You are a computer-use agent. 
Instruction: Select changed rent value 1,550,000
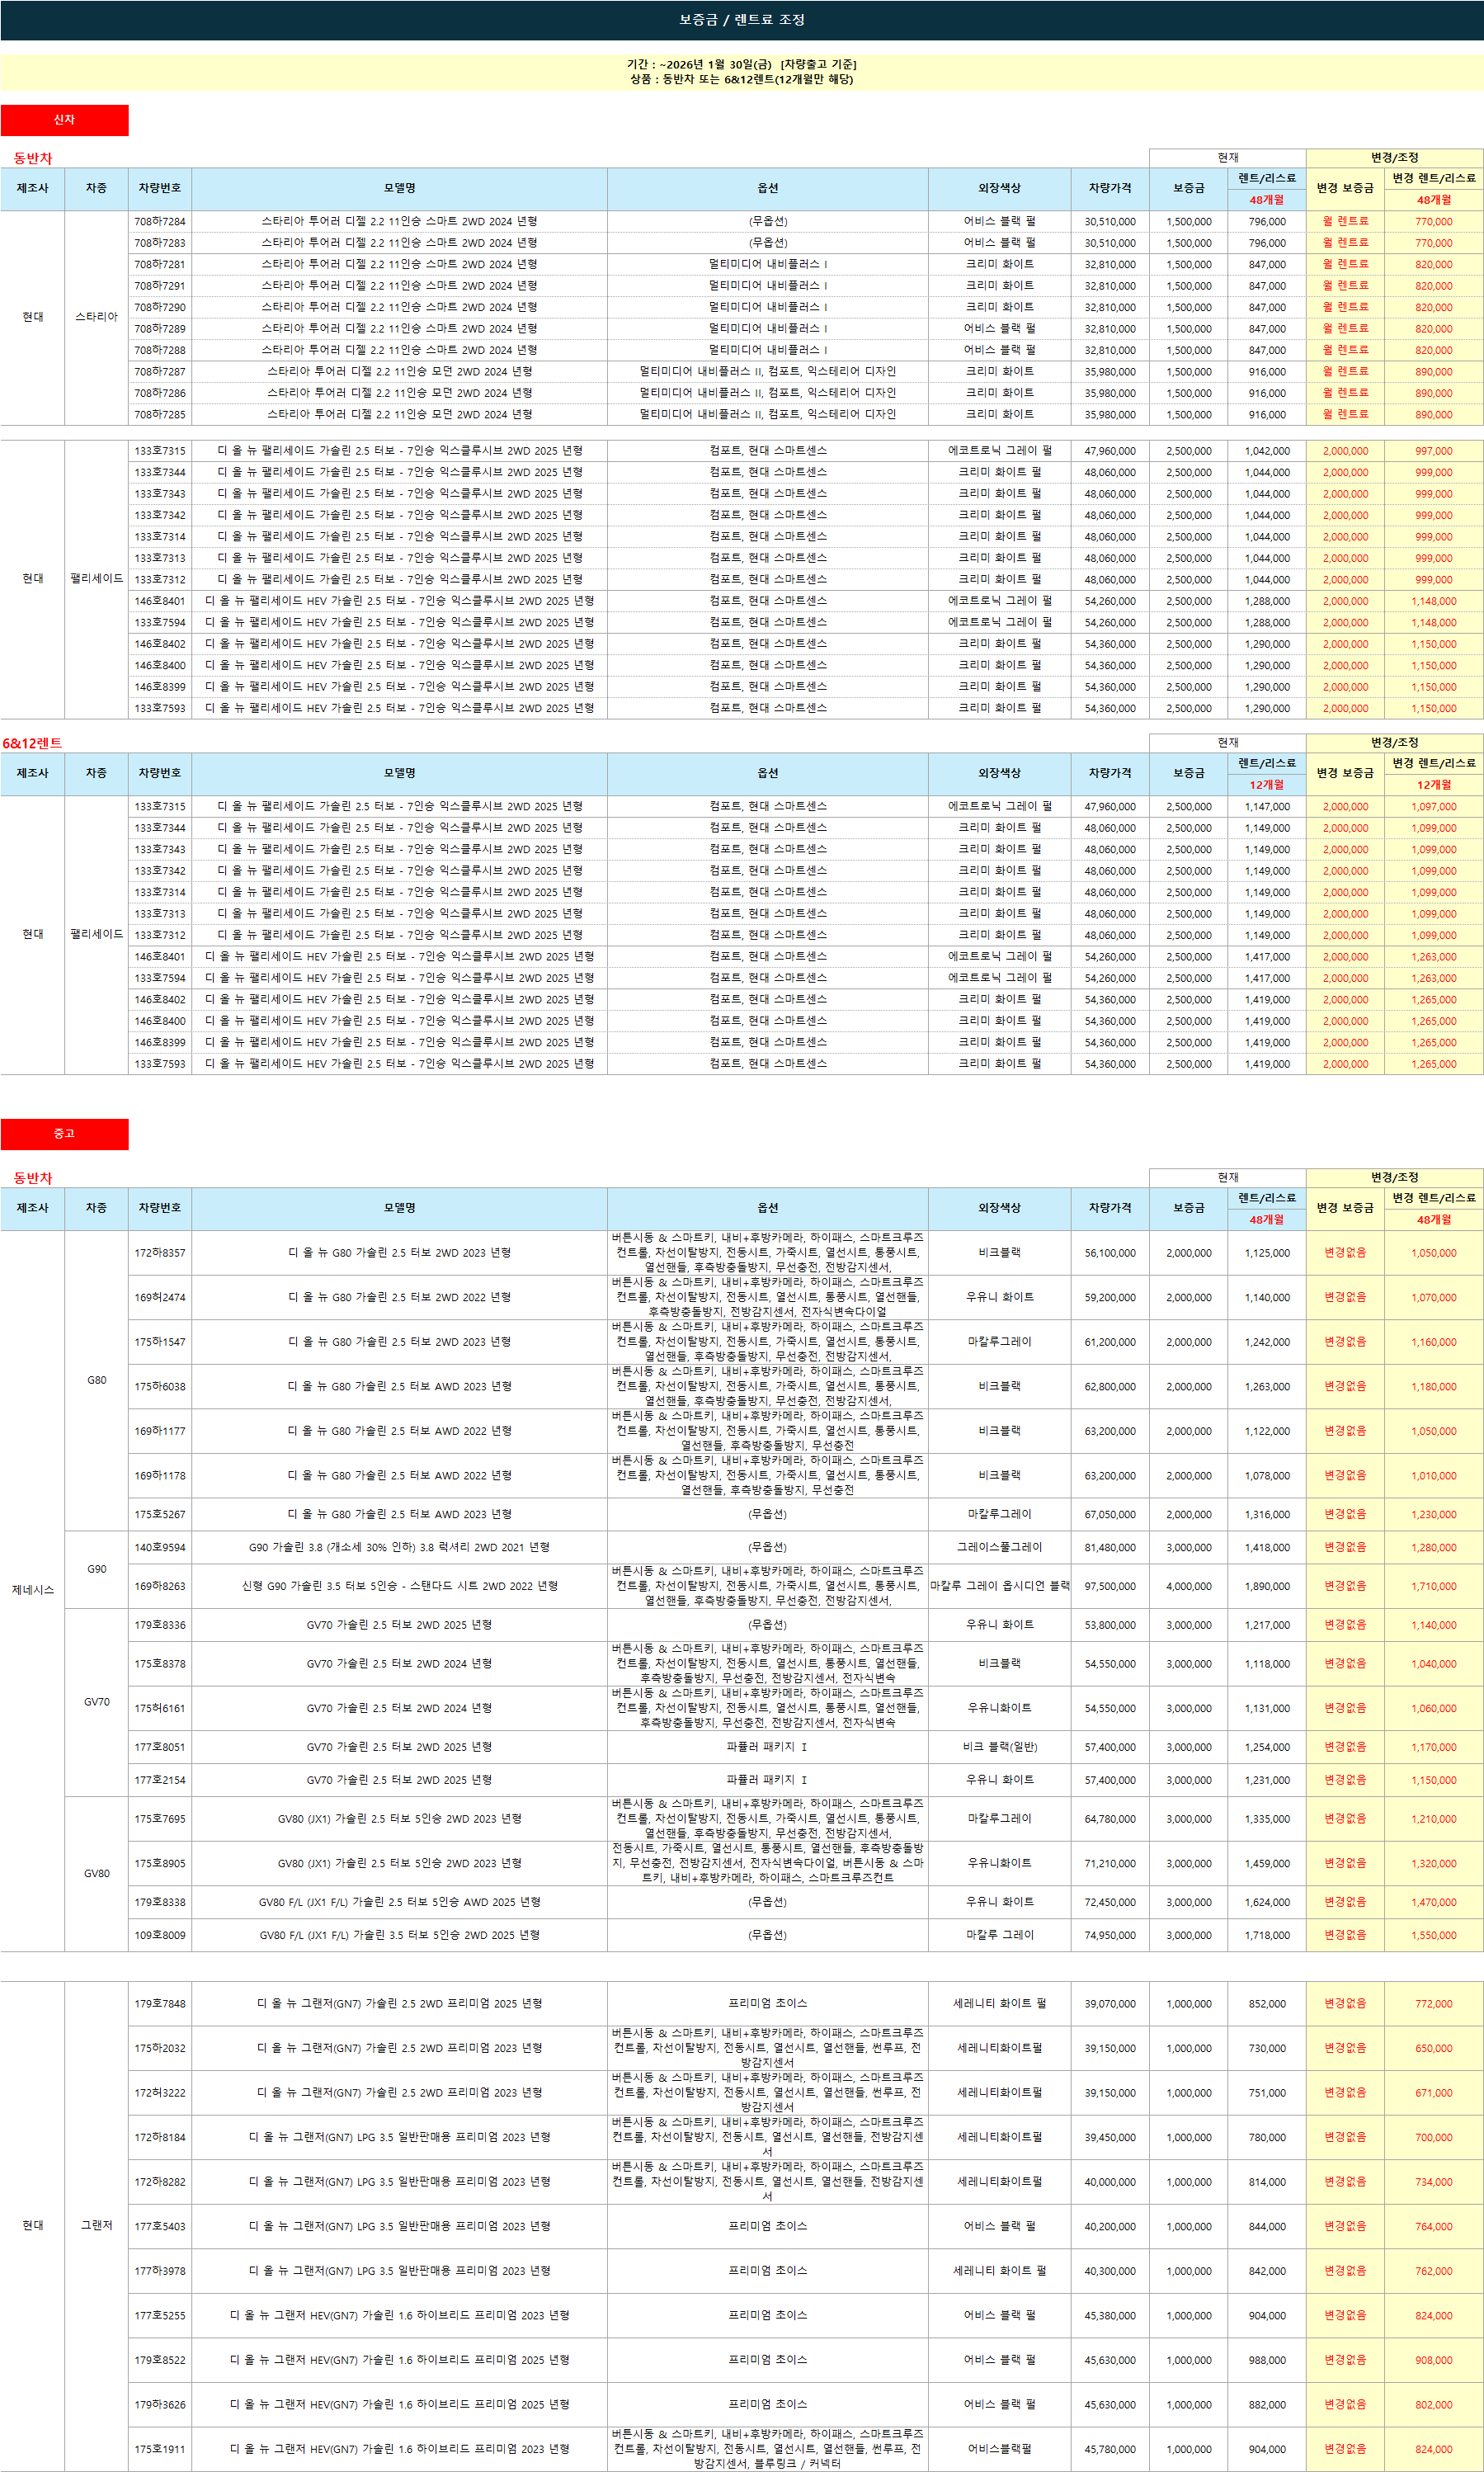(1433, 1935)
